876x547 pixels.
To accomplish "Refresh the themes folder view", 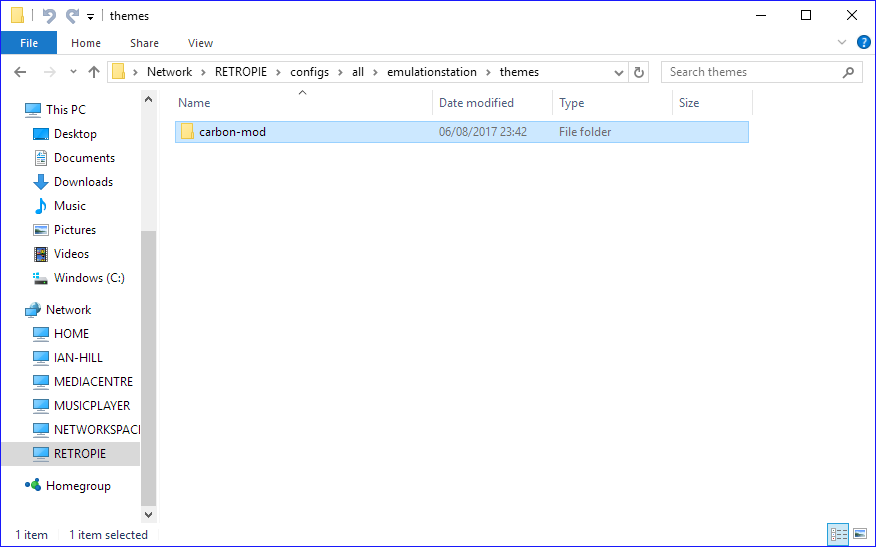I will tap(641, 72).
